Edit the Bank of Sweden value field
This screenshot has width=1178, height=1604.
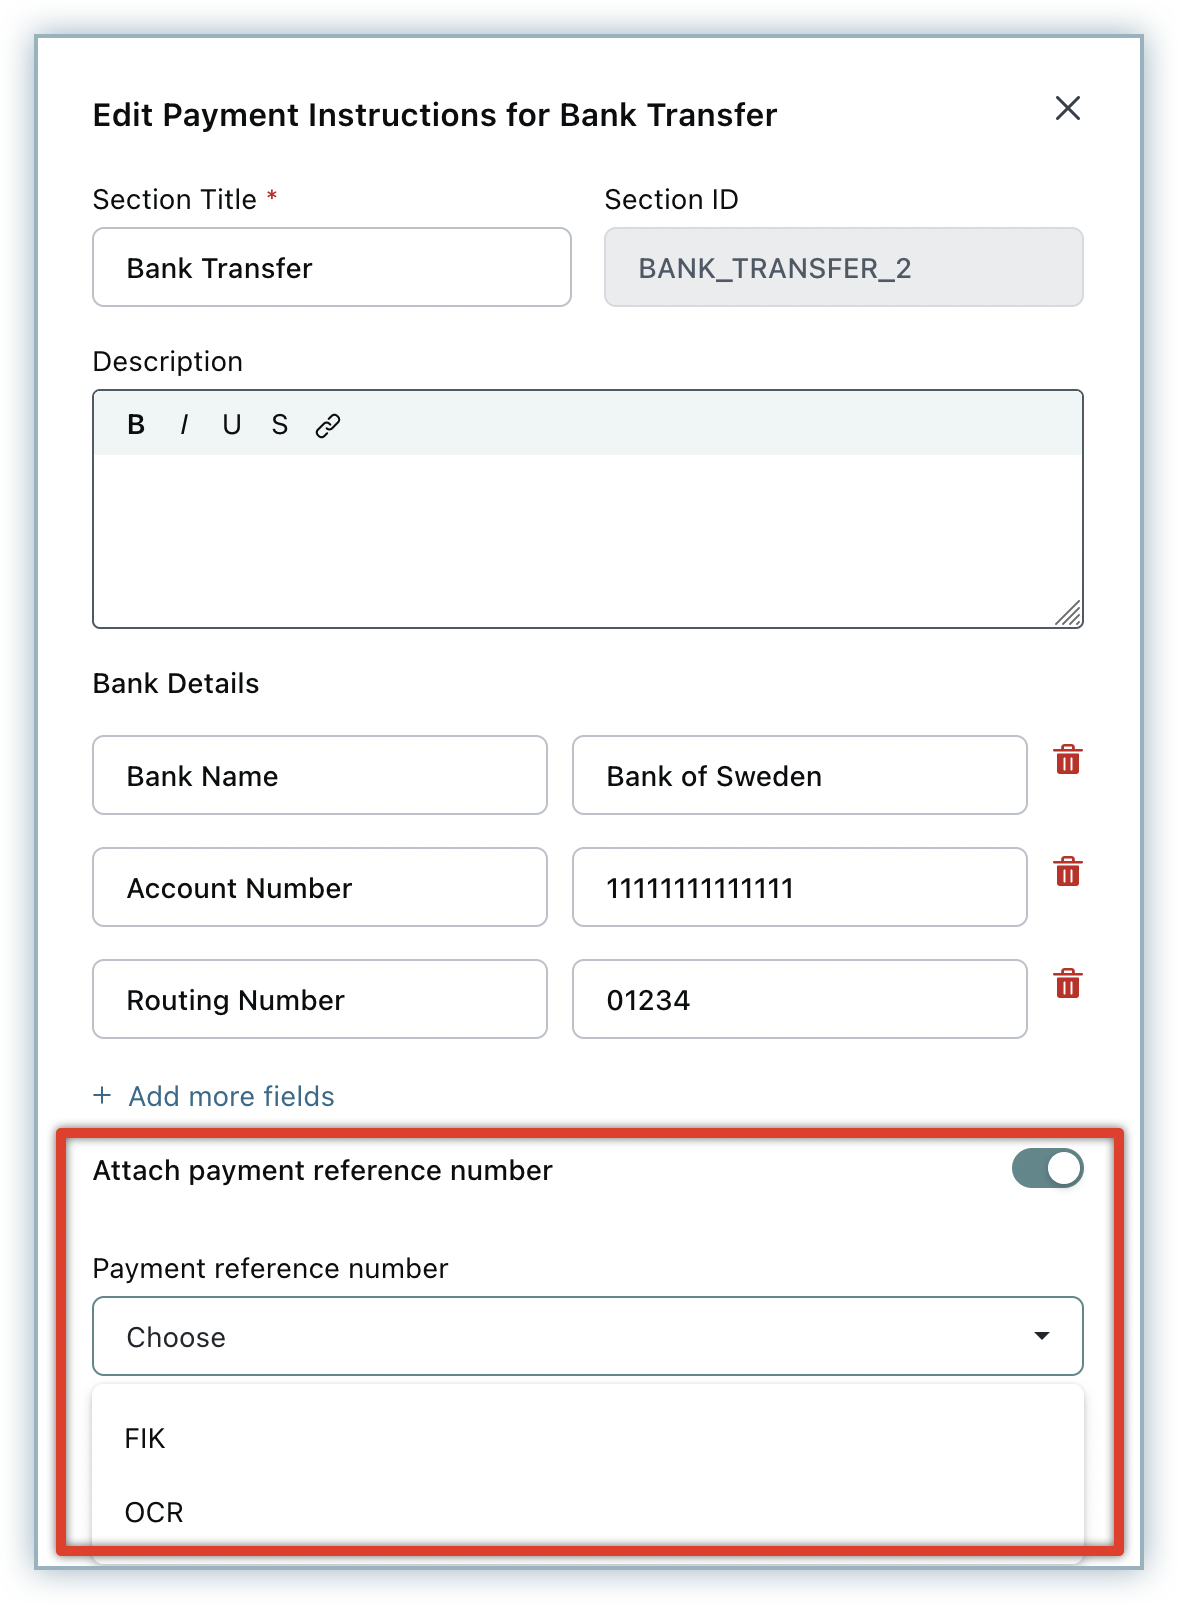click(x=799, y=775)
